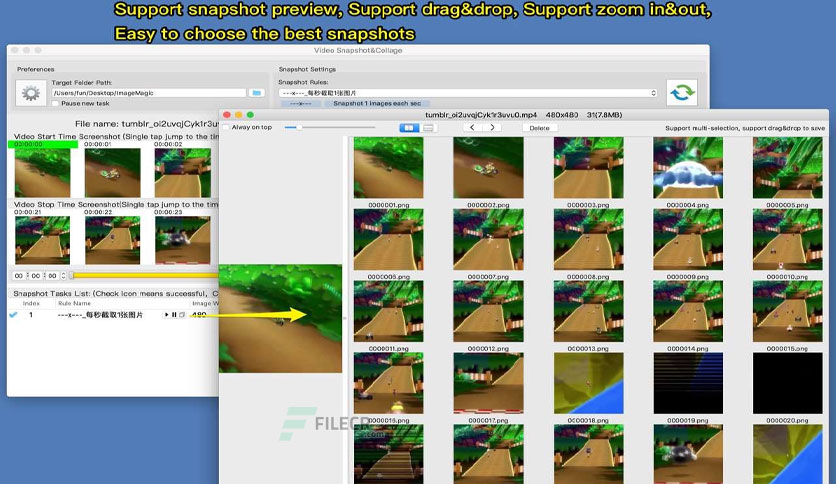The height and width of the screenshot is (484, 836).
Task: Click the seconds field of the time input
Action: tap(52, 276)
